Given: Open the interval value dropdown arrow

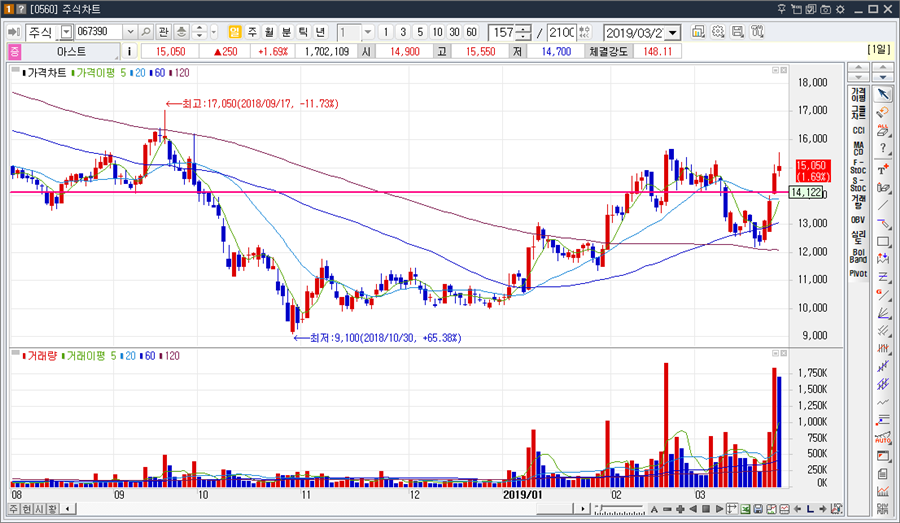Looking at the screenshot, I should click(x=368, y=32).
